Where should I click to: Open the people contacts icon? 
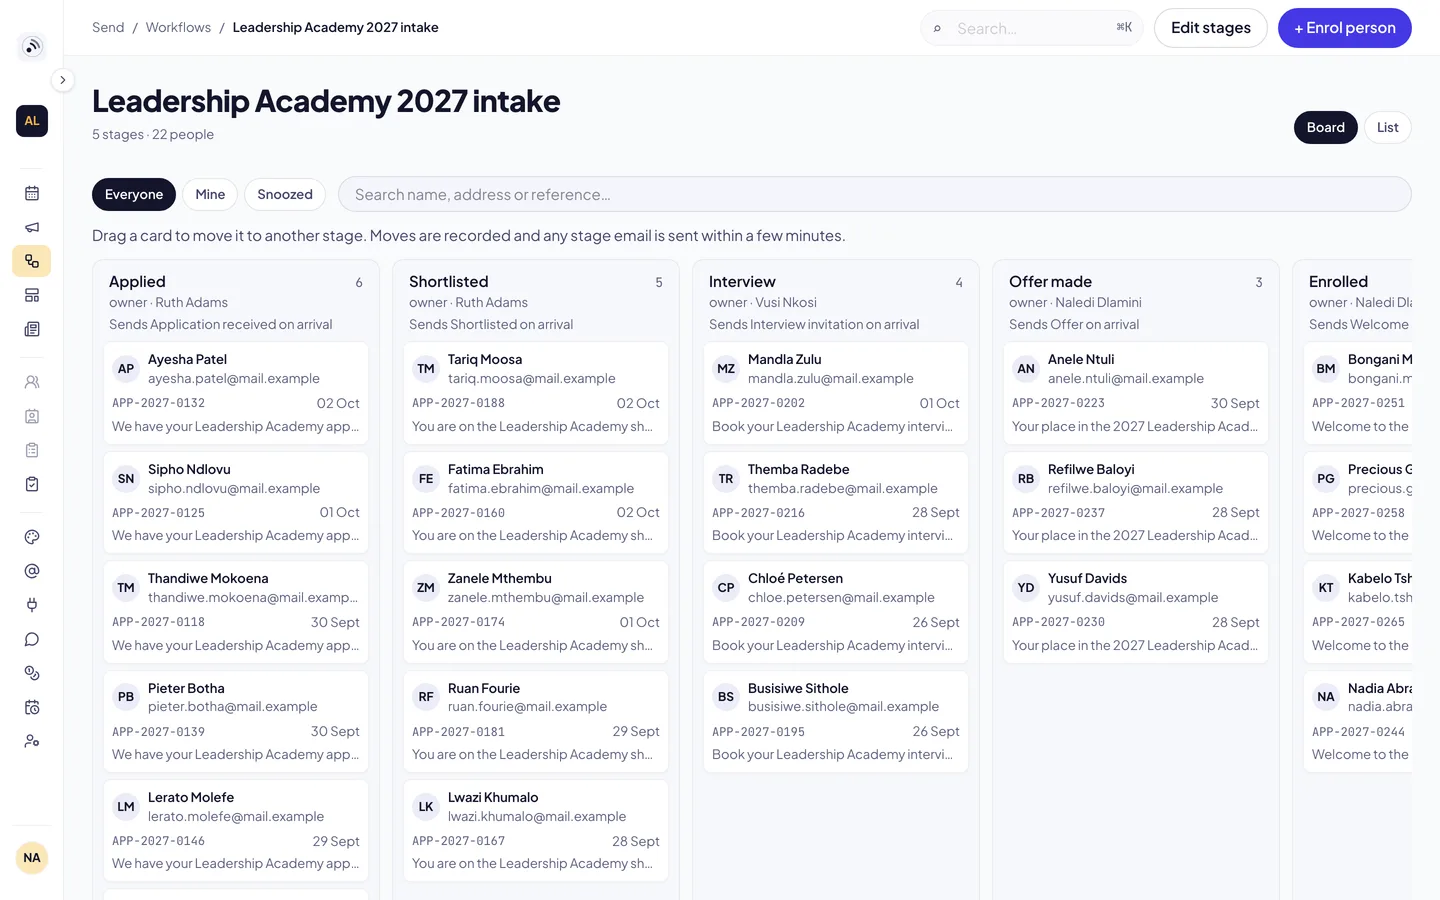point(32,382)
